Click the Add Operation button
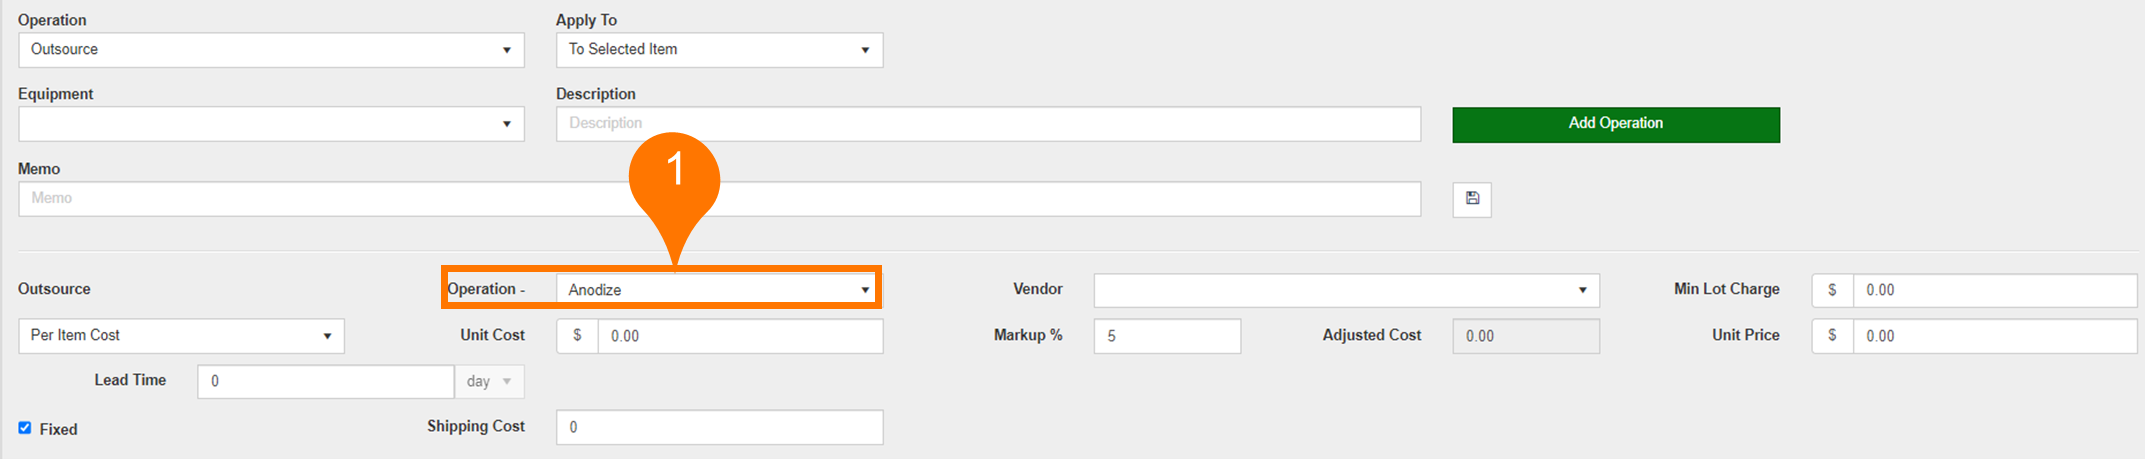2145x459 pixels. pyautogui.click(x=1615, y=124)
